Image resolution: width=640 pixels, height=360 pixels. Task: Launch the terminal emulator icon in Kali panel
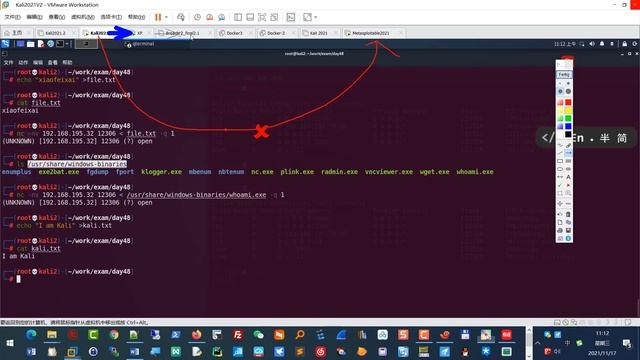pyautogui.click(x=60, y=44)
